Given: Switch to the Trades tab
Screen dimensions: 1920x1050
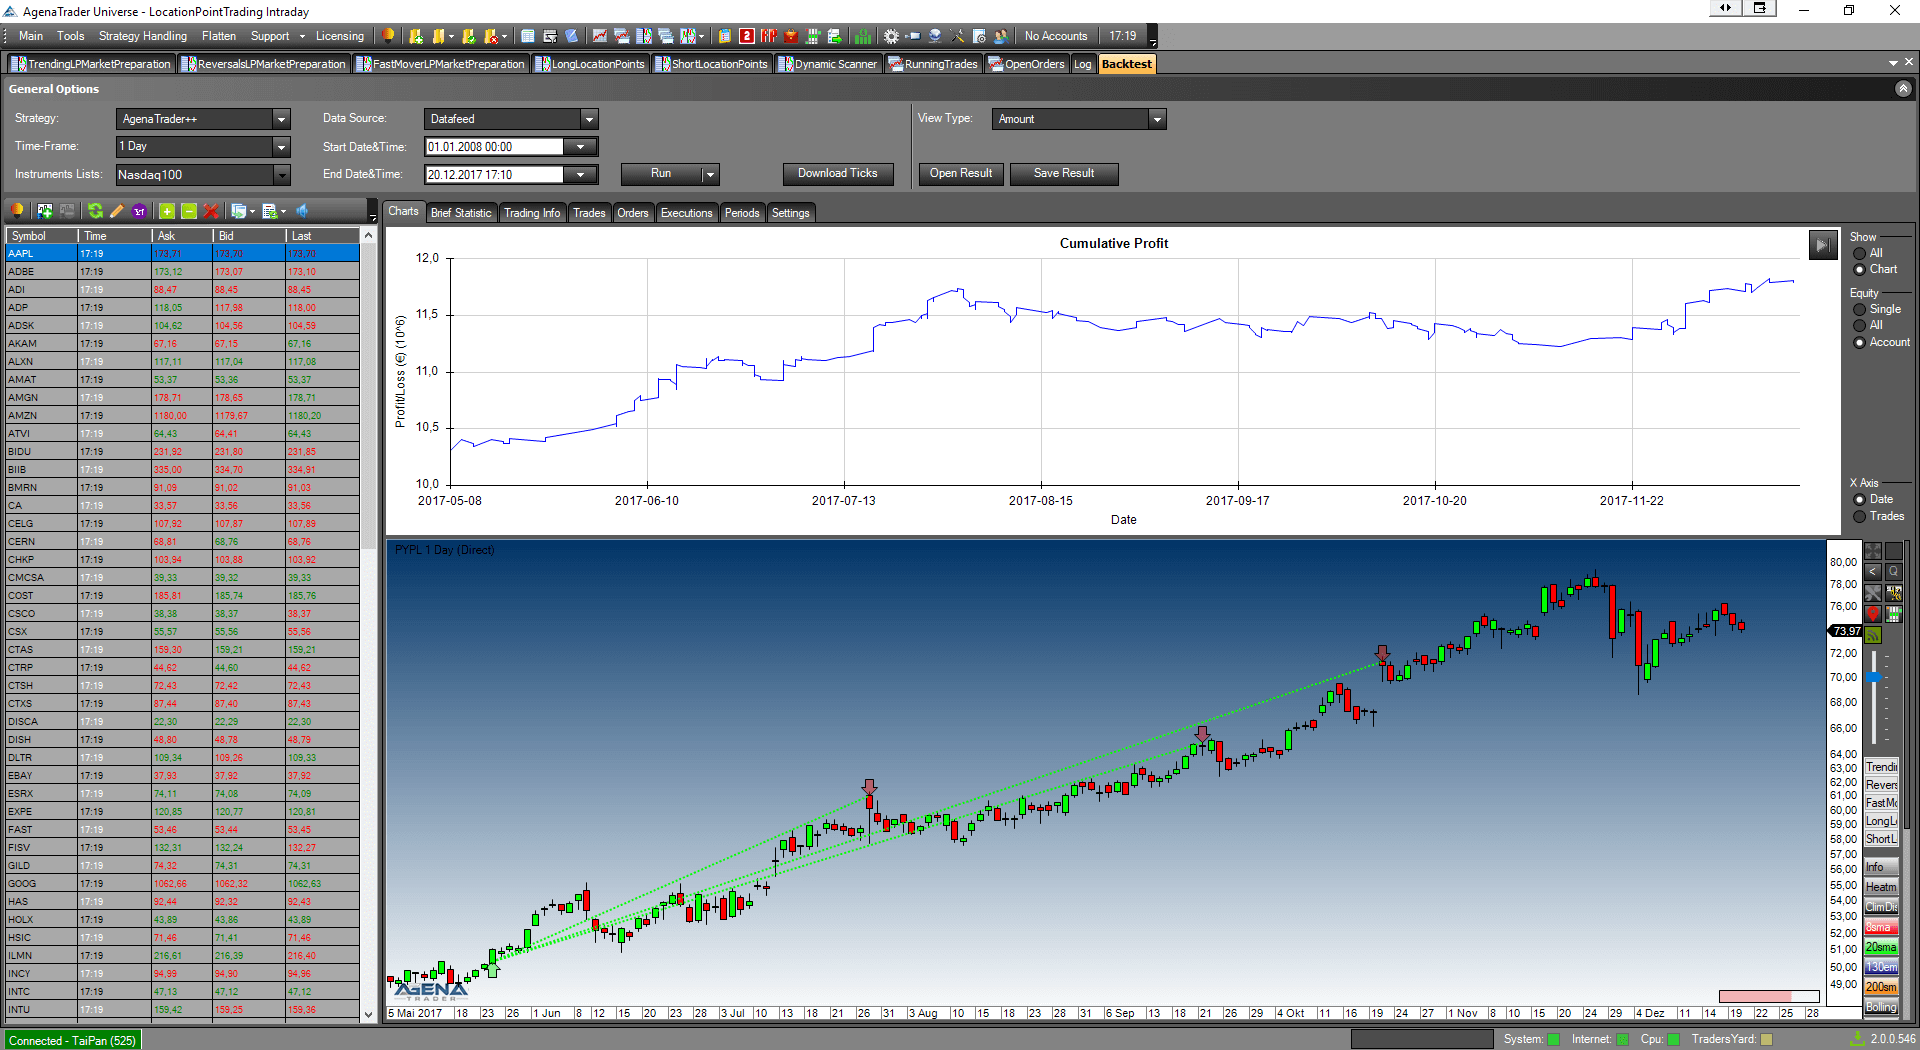Looking at the screenshot, I should tap(589, 213).
